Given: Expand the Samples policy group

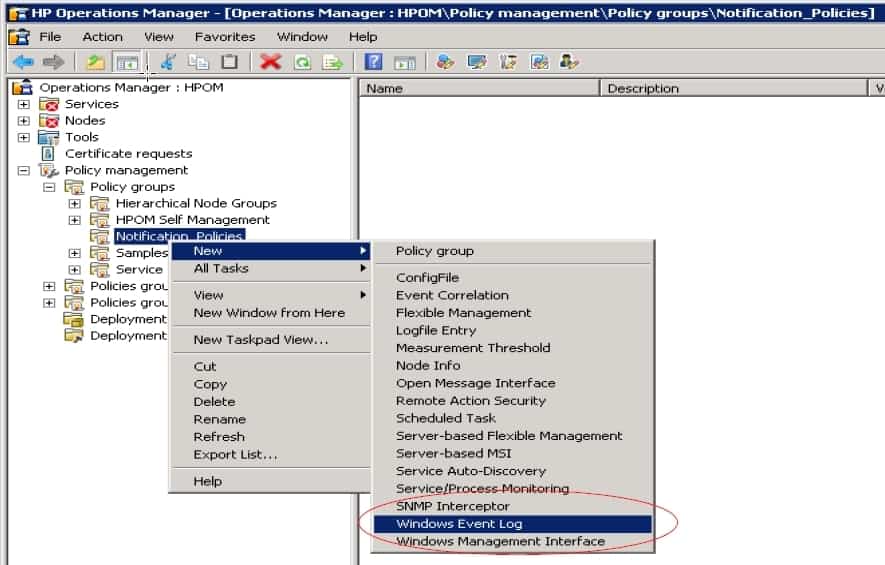Looking at the screenshot, I should click(75, 253).
